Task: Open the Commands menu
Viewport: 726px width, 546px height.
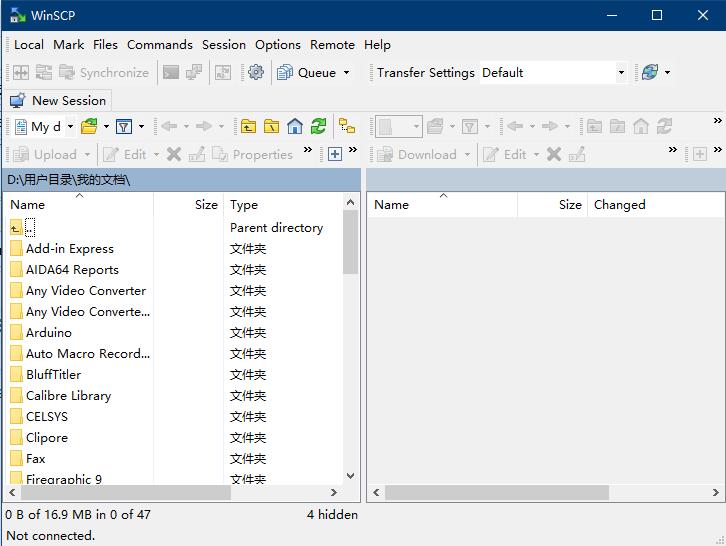Action: click(159, 44)
